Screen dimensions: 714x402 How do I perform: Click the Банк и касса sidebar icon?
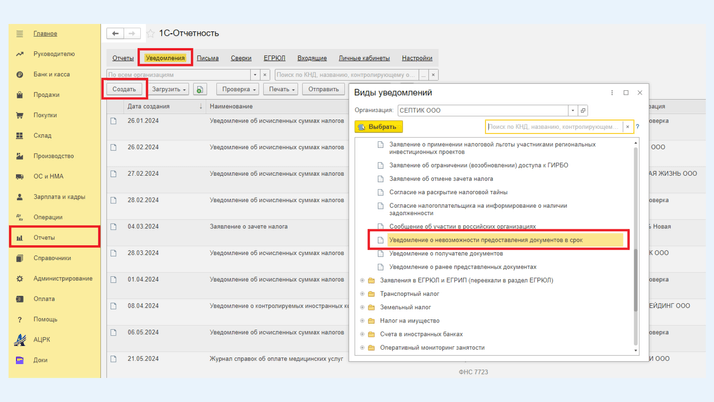[20, 75]
